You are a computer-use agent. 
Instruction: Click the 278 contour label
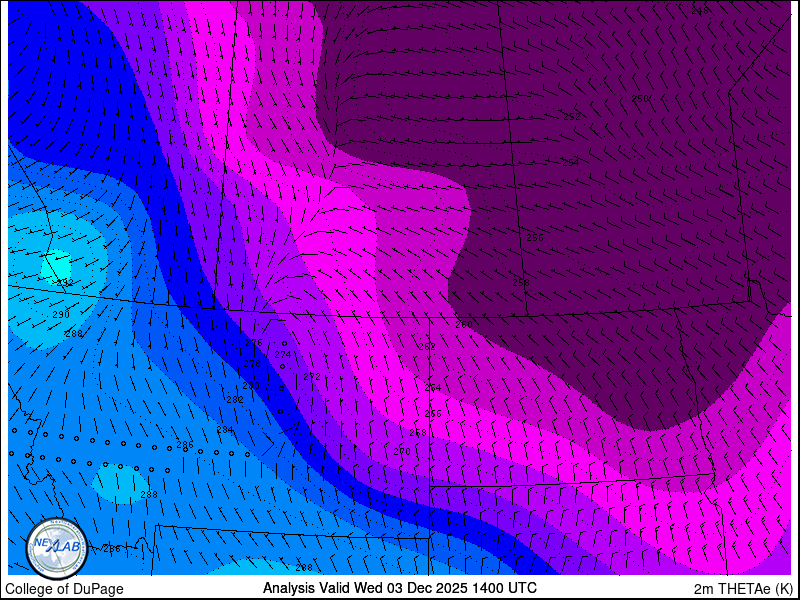[252, 364]
